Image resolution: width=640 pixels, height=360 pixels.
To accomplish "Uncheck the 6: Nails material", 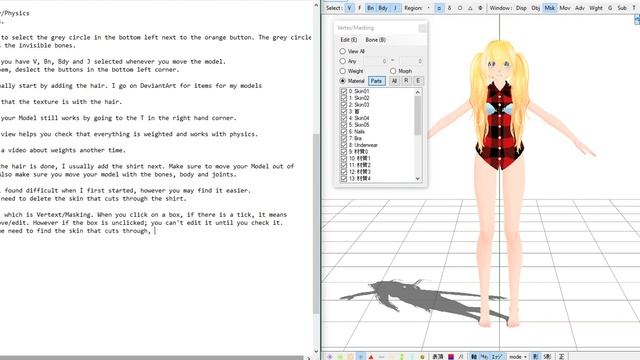I will coord(344,131).
